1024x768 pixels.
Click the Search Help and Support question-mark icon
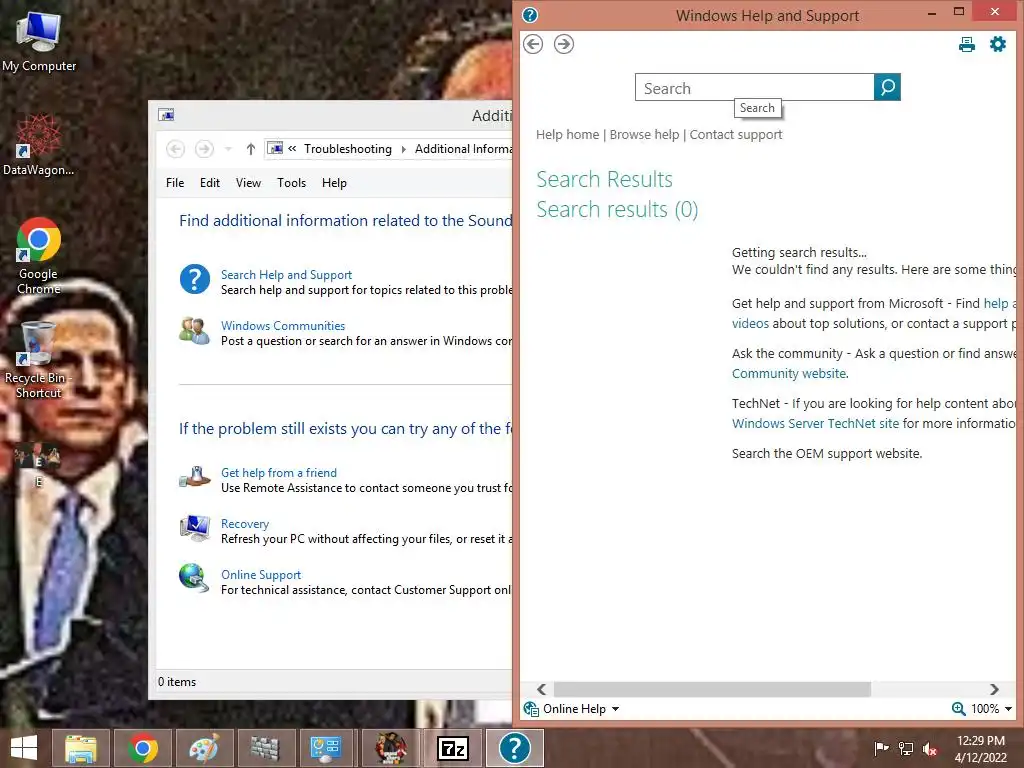195,280
